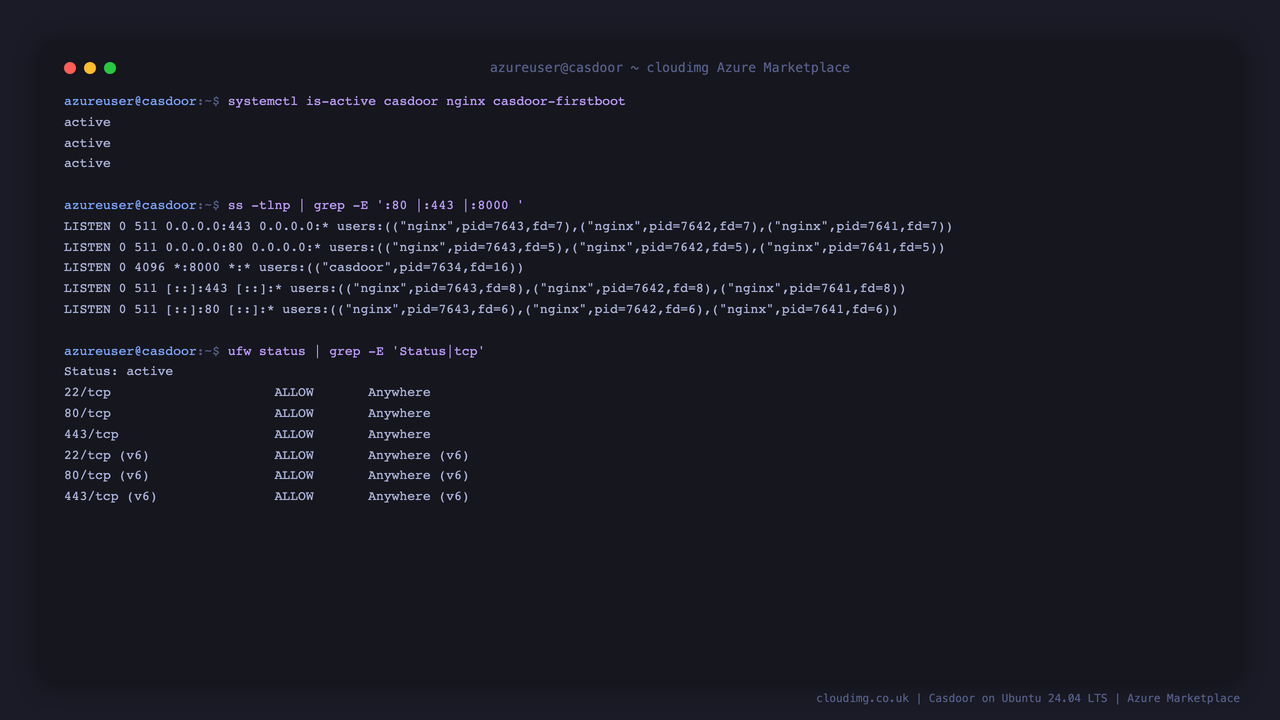Click 'ALLOW' in the 443/tcp (v6) row

tap(294, 496)
